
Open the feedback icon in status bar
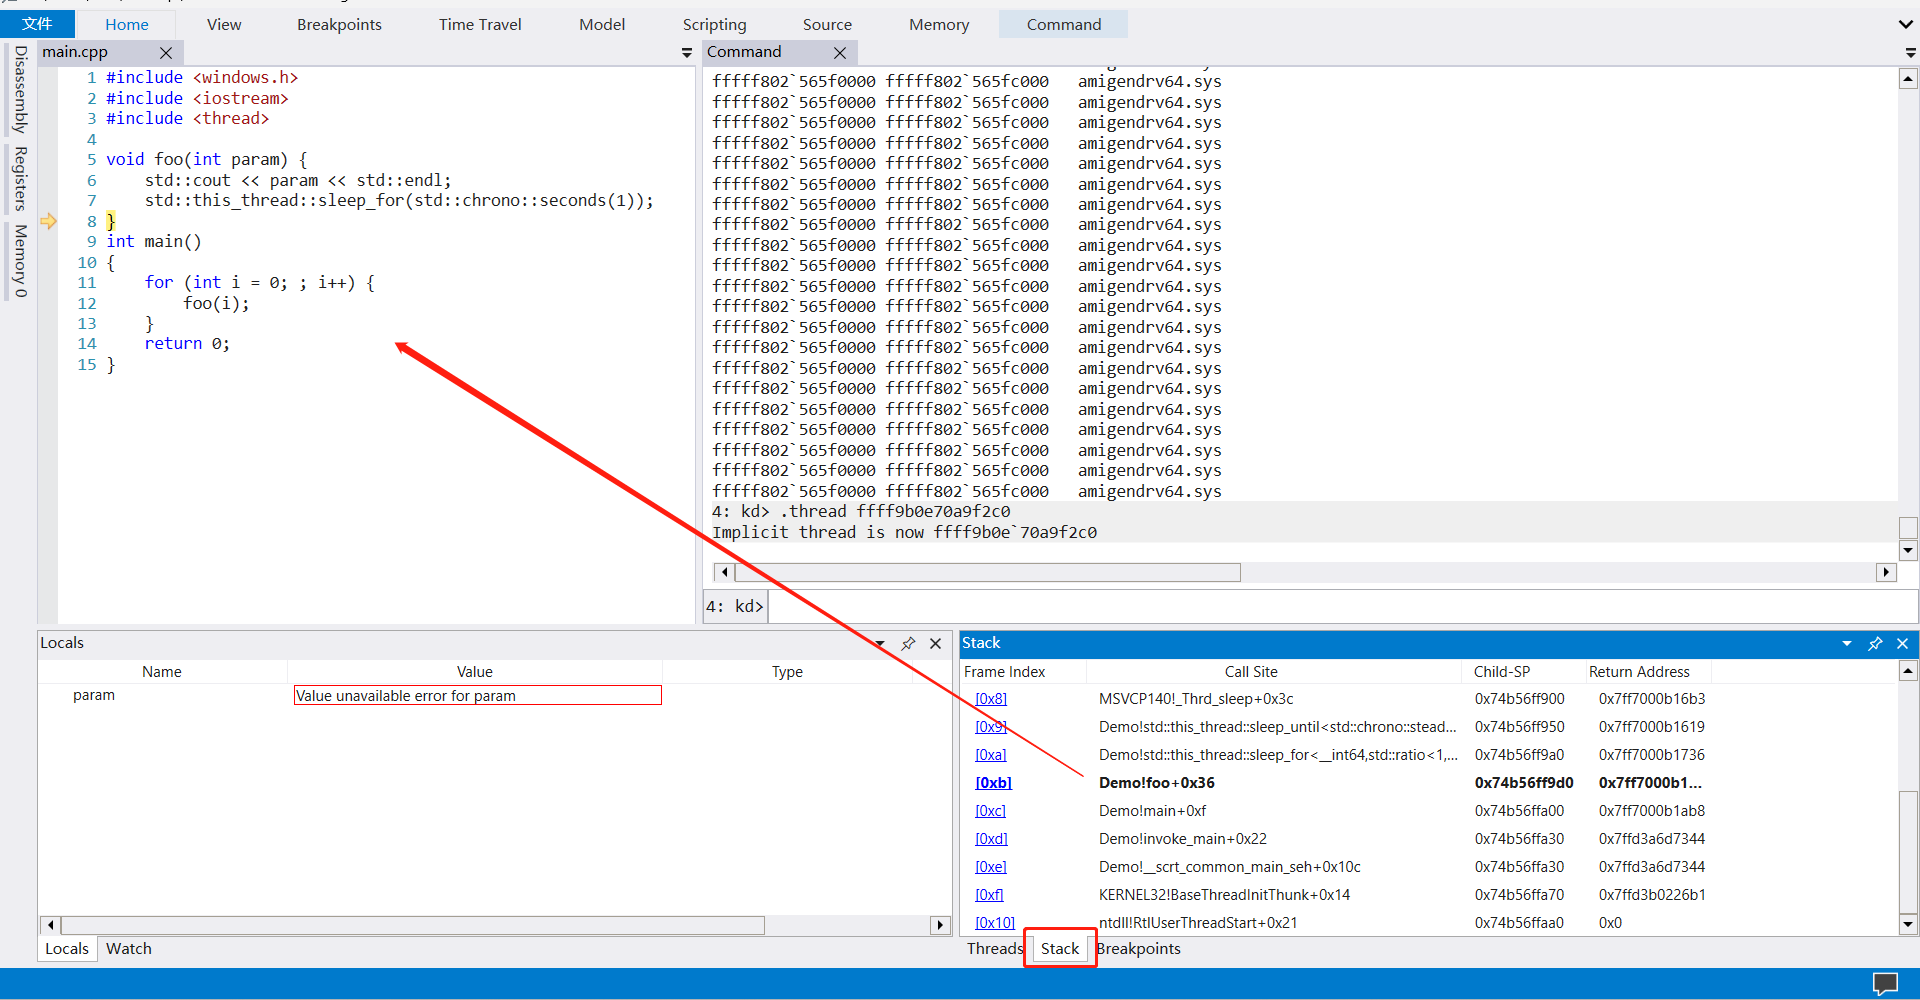click(x=1884, y=983)
